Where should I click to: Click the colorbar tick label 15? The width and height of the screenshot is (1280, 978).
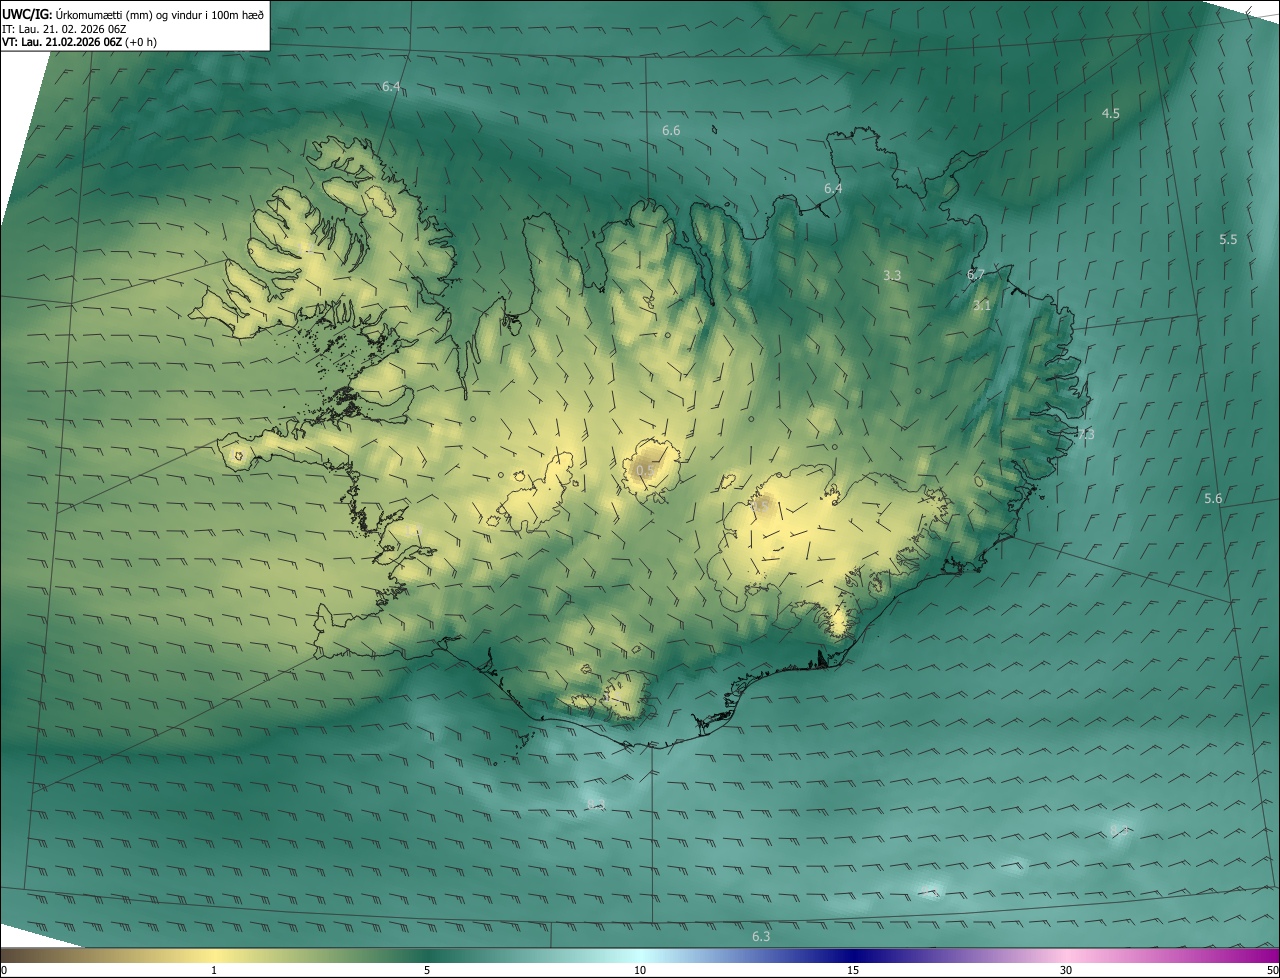[x=853, y=970]
